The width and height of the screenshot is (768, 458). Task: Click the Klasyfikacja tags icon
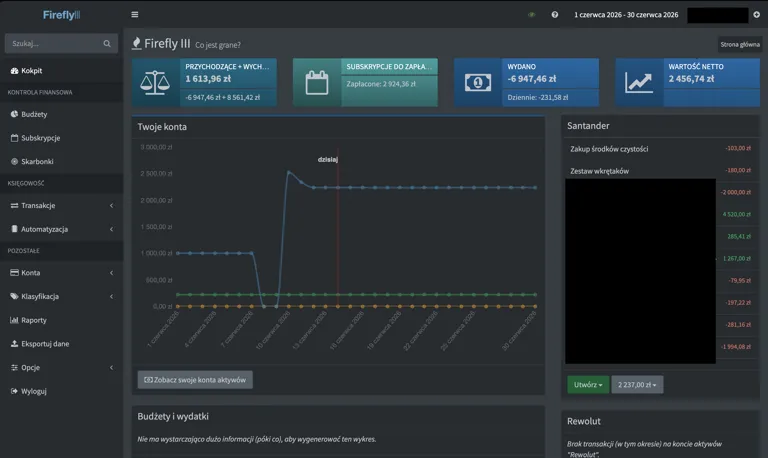[x=14, y=296]
